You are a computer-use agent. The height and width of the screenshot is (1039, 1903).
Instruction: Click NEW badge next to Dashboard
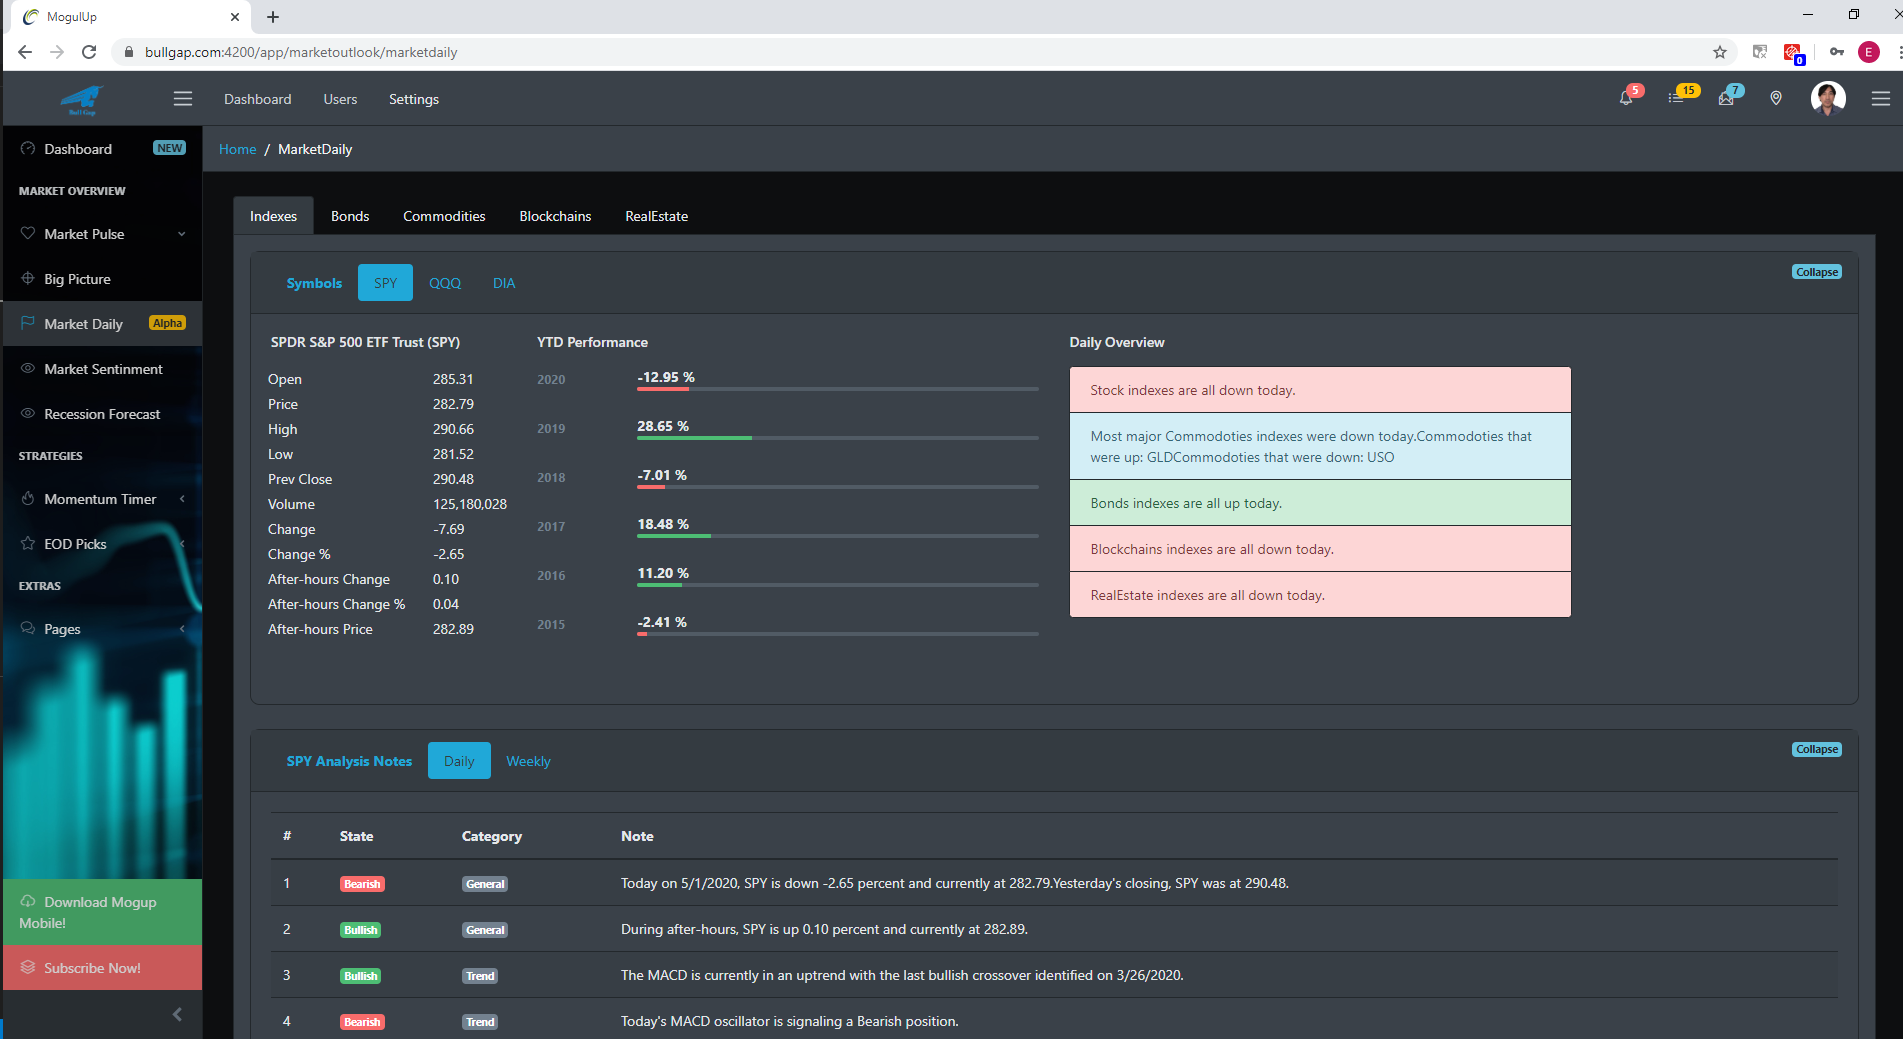169,148
